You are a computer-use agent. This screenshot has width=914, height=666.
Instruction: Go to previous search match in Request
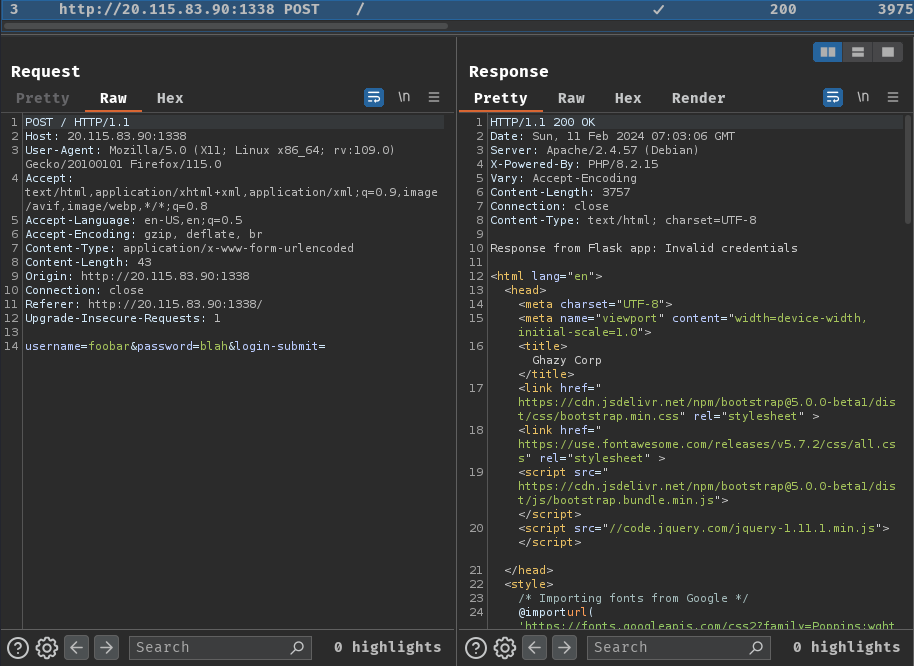[76, 647]
